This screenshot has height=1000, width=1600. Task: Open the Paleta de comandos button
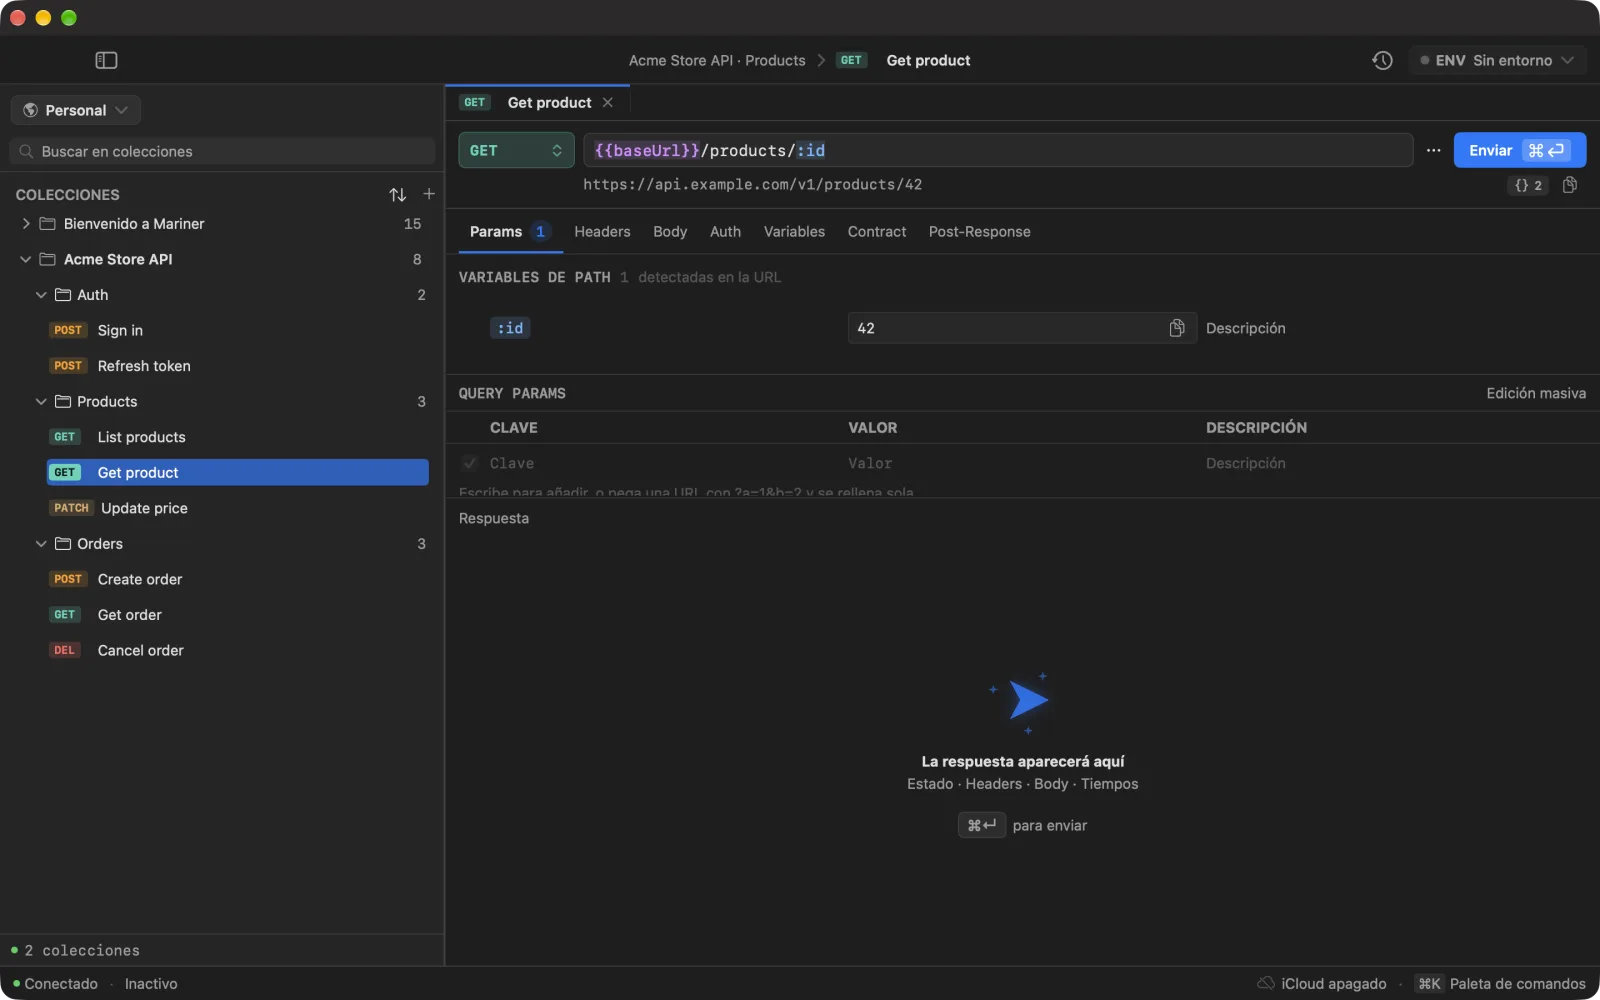(x=1501, y=983)
